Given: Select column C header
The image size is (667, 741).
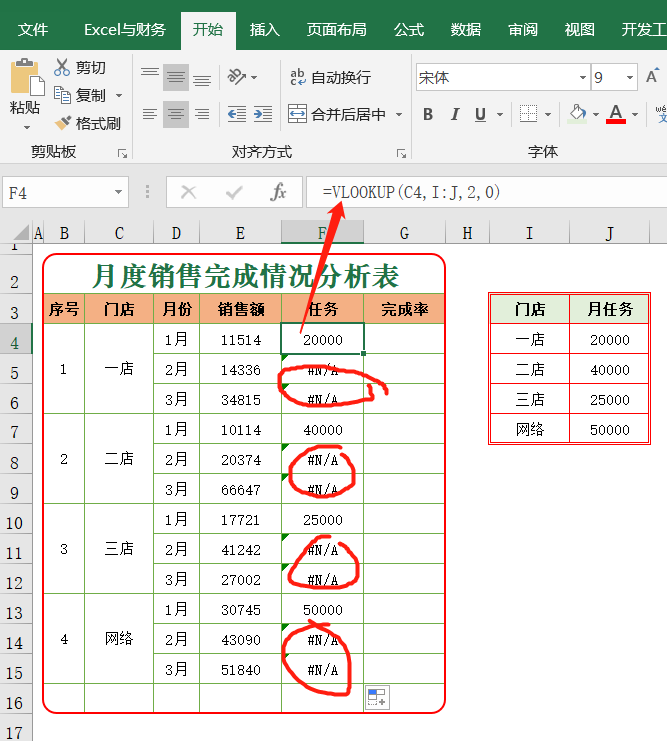Looking at the screenshot, I should (119, 233).
